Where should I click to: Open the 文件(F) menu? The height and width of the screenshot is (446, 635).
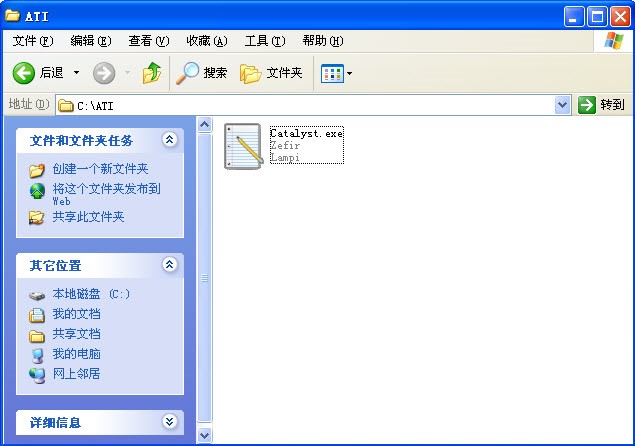point(33,41)
